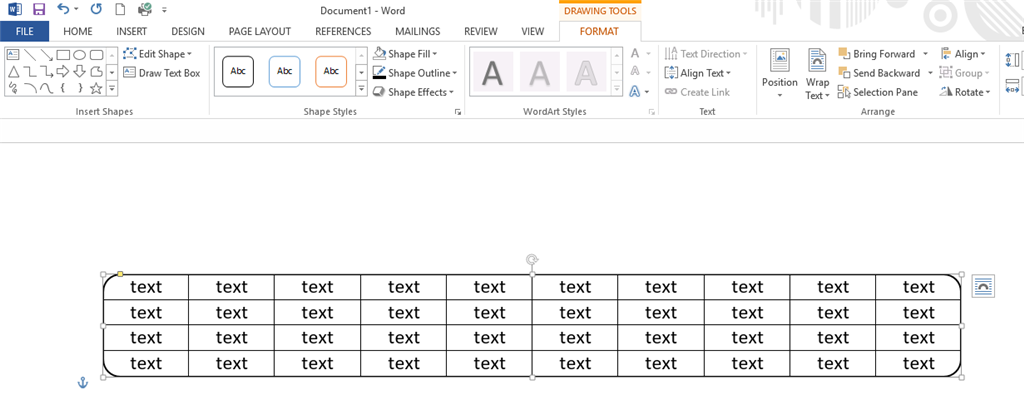Switch to the DESIGN tab
This screenshot has width=1024, height=419.
click(x=188, y=31)
